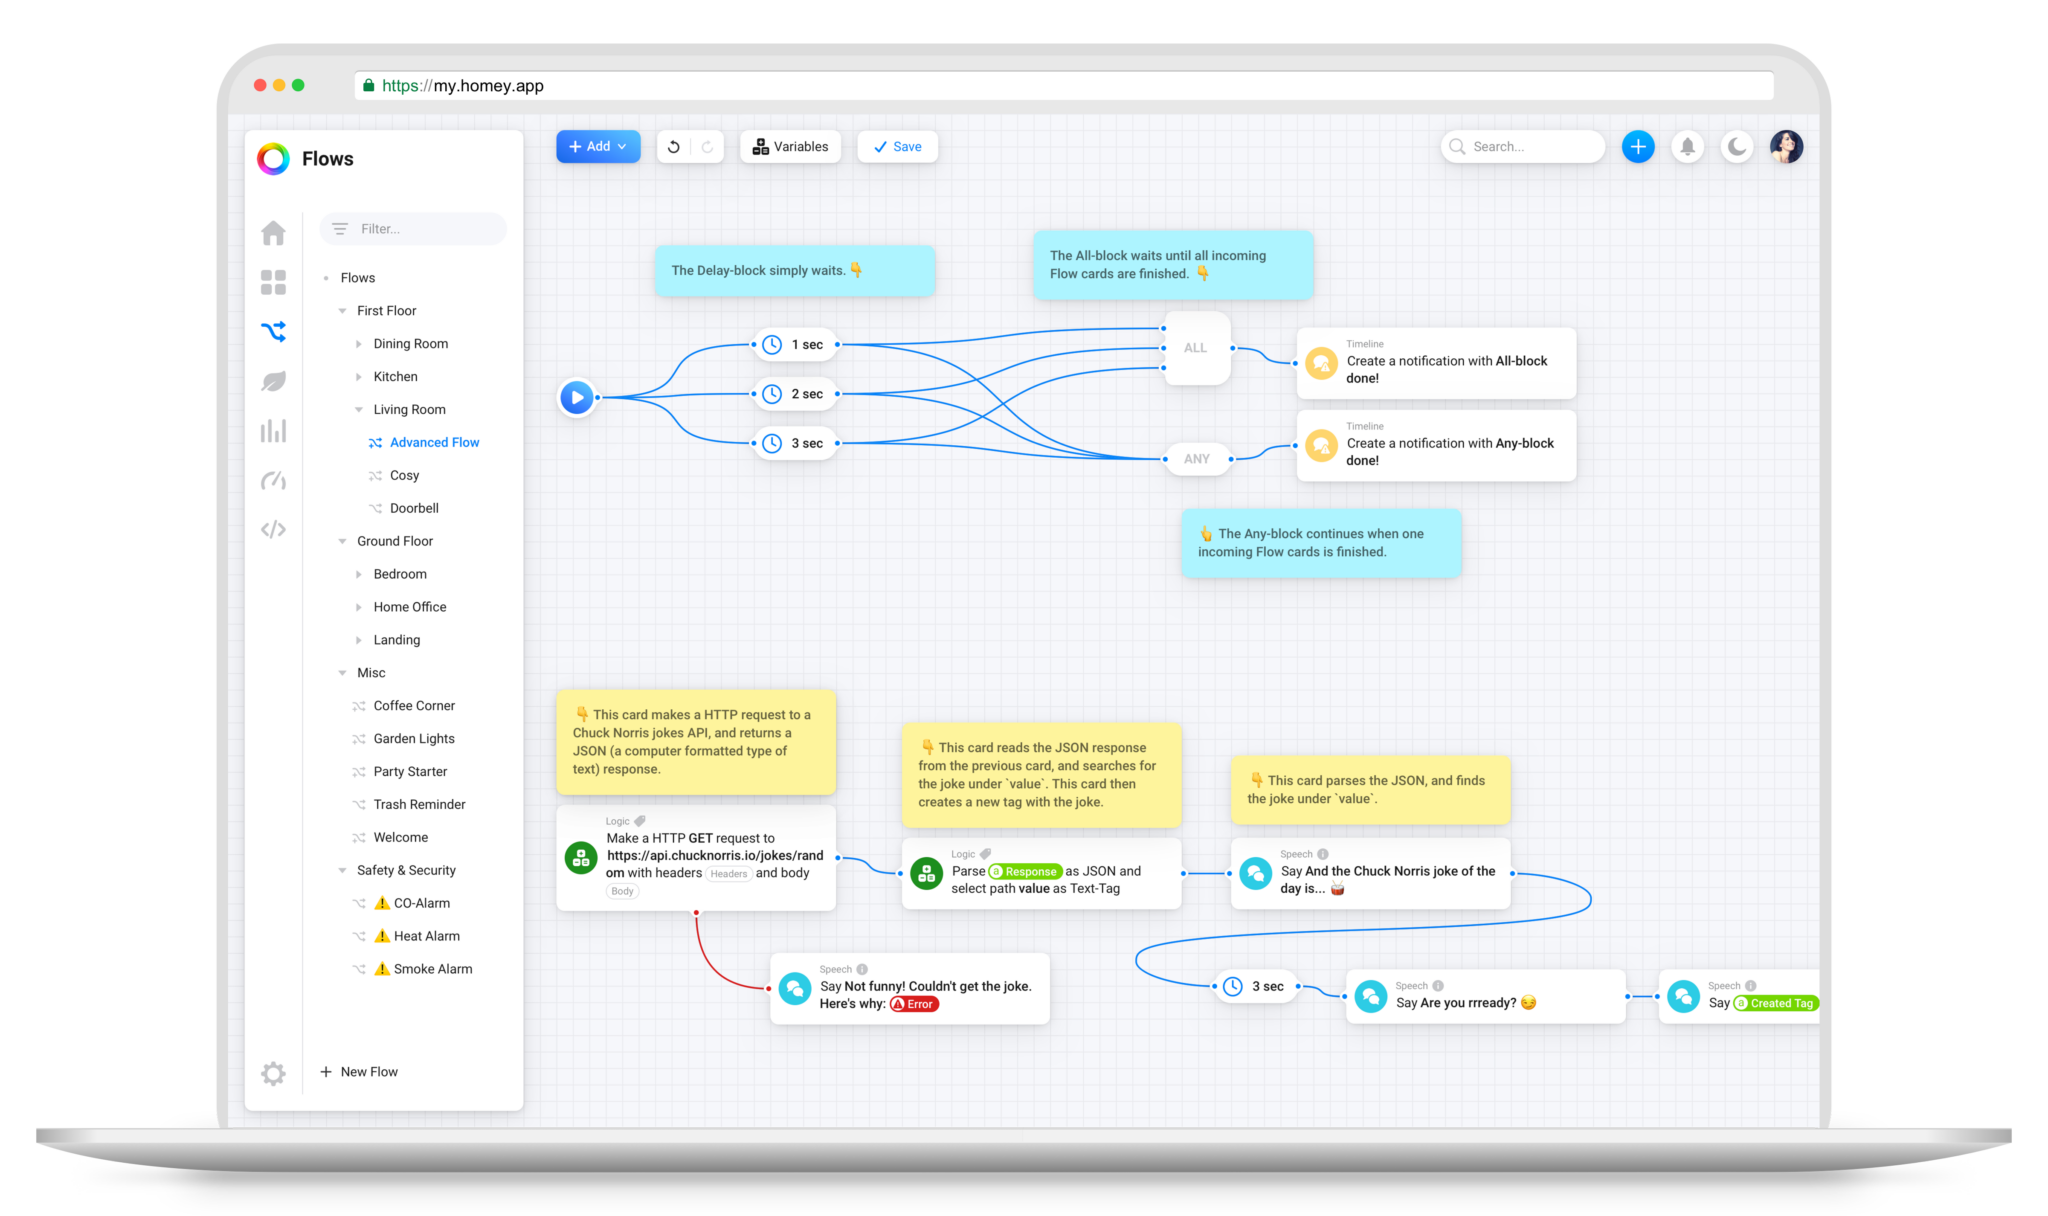The width and height of the screenshot is (2048, 1216).
Task: Expand the Dining Room folder
Action: click(359, 344)
